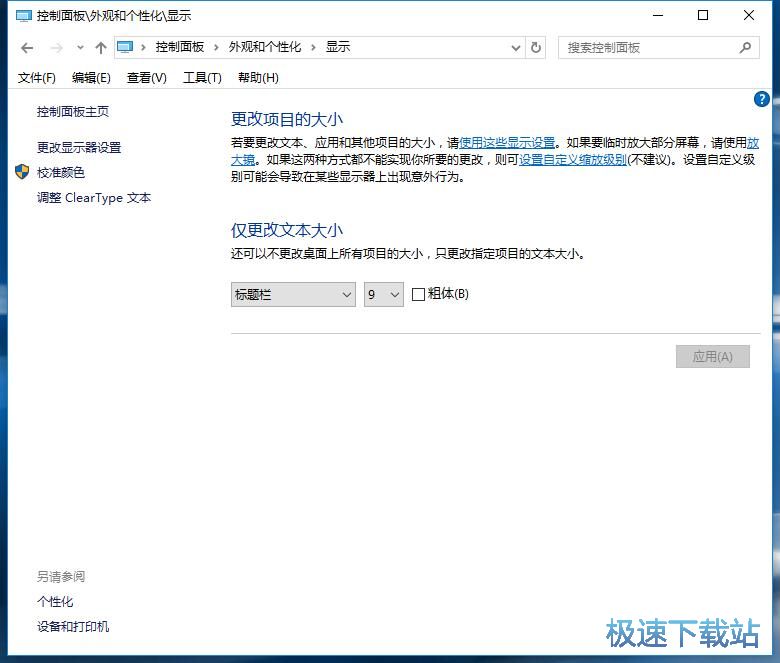
Task: Open the 文件(F) menu
Action: click(37, 78)
